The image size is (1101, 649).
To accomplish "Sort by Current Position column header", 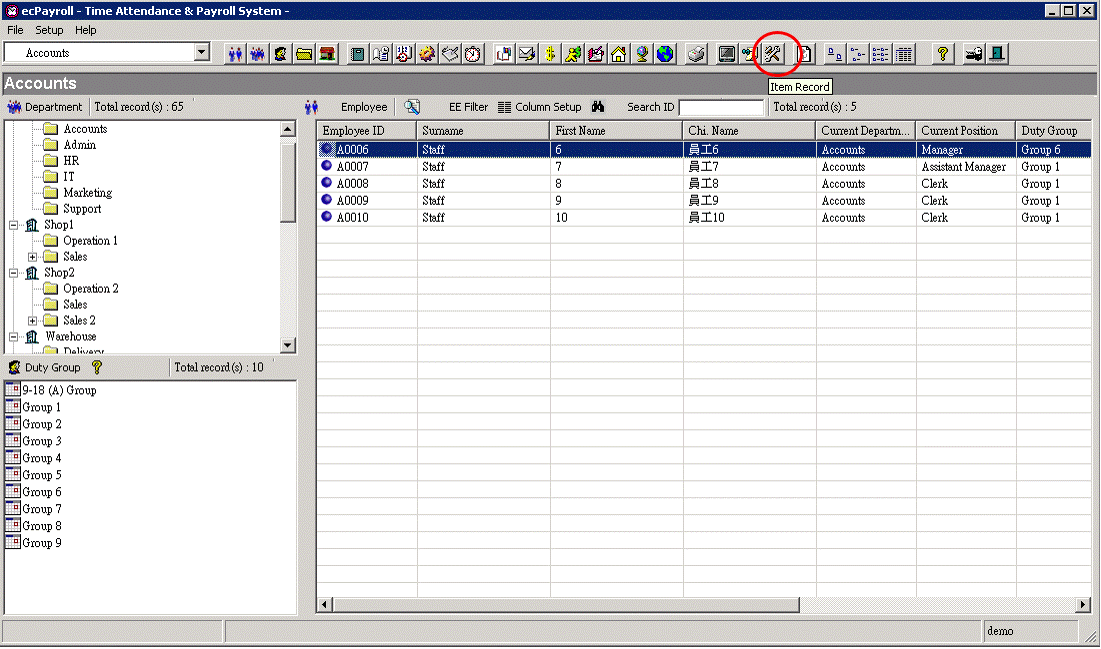I will coord(965,131).
